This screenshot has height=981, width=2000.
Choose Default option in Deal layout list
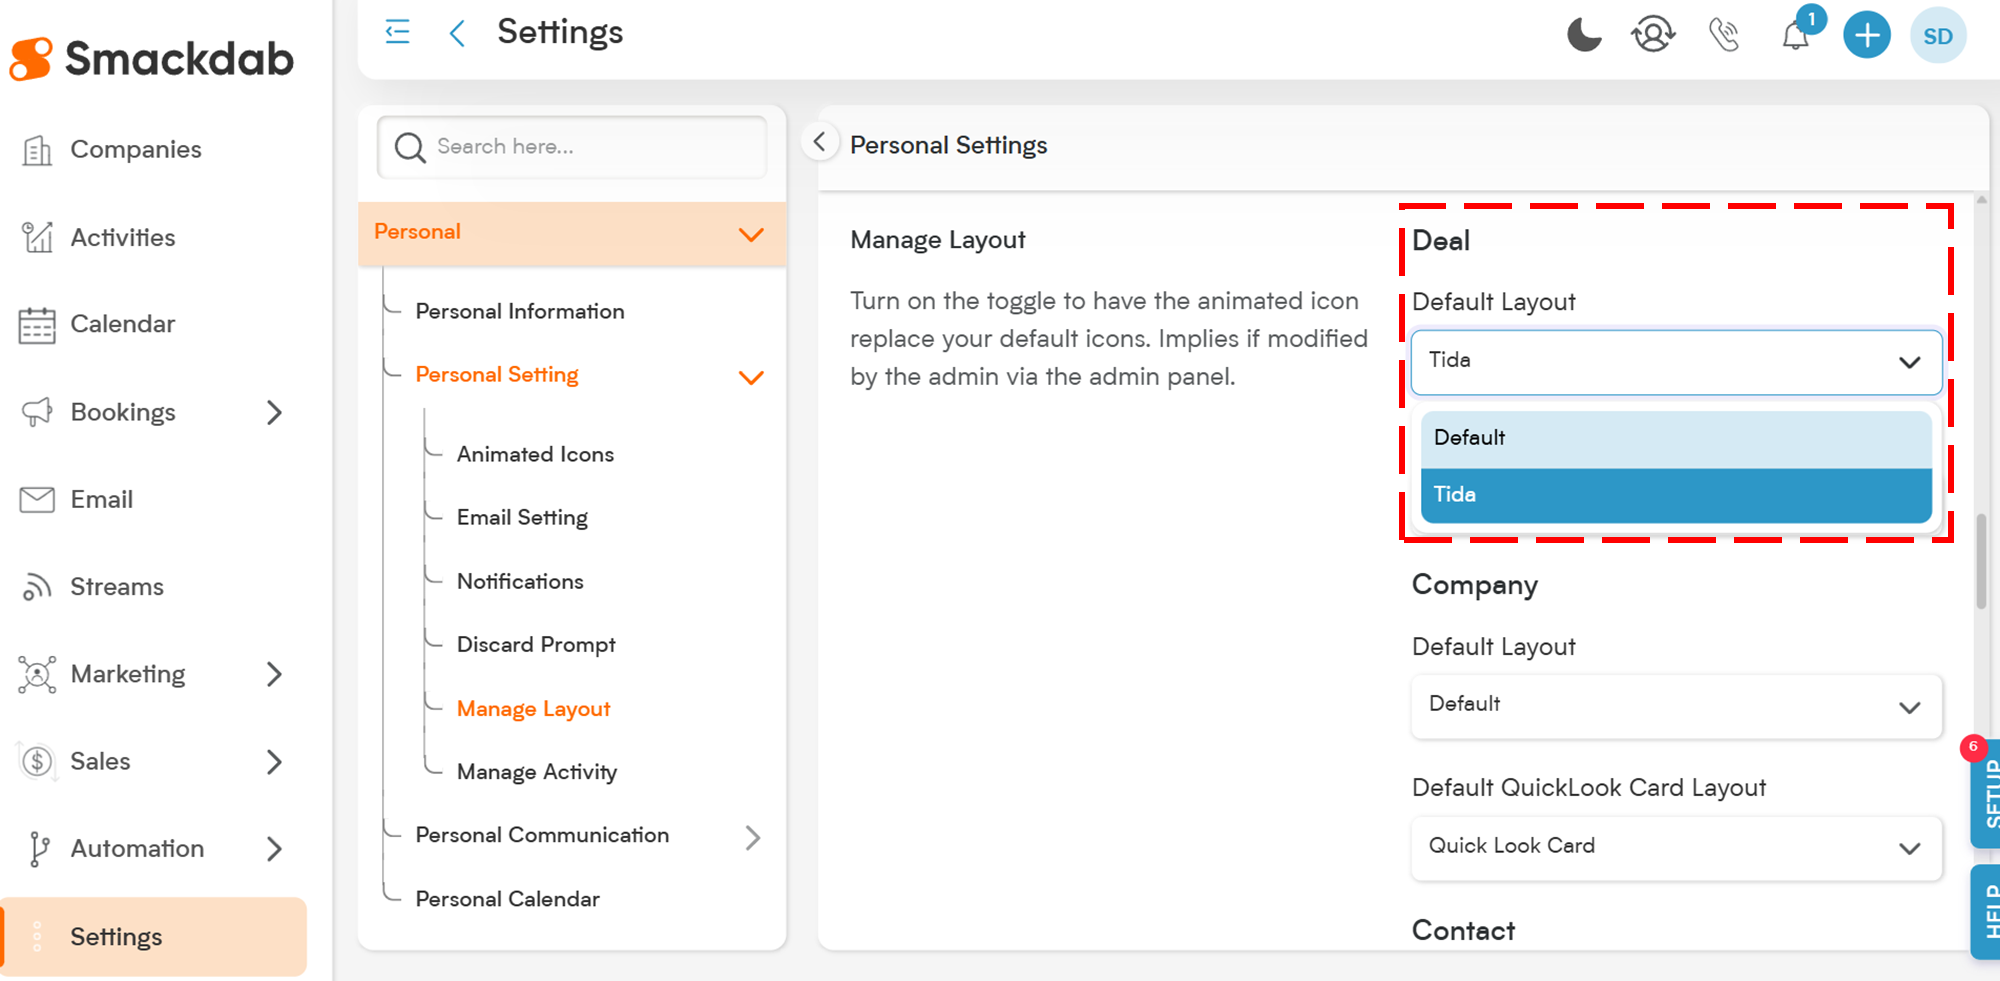1675,438
